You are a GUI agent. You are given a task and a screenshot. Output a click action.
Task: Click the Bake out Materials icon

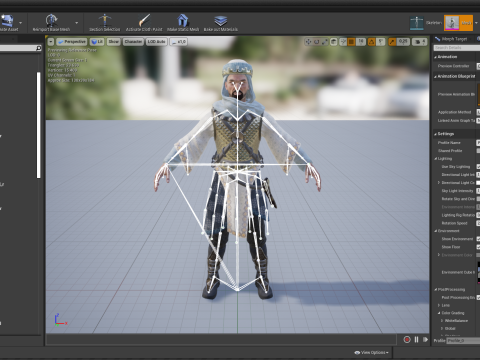(x=221, y=20)
